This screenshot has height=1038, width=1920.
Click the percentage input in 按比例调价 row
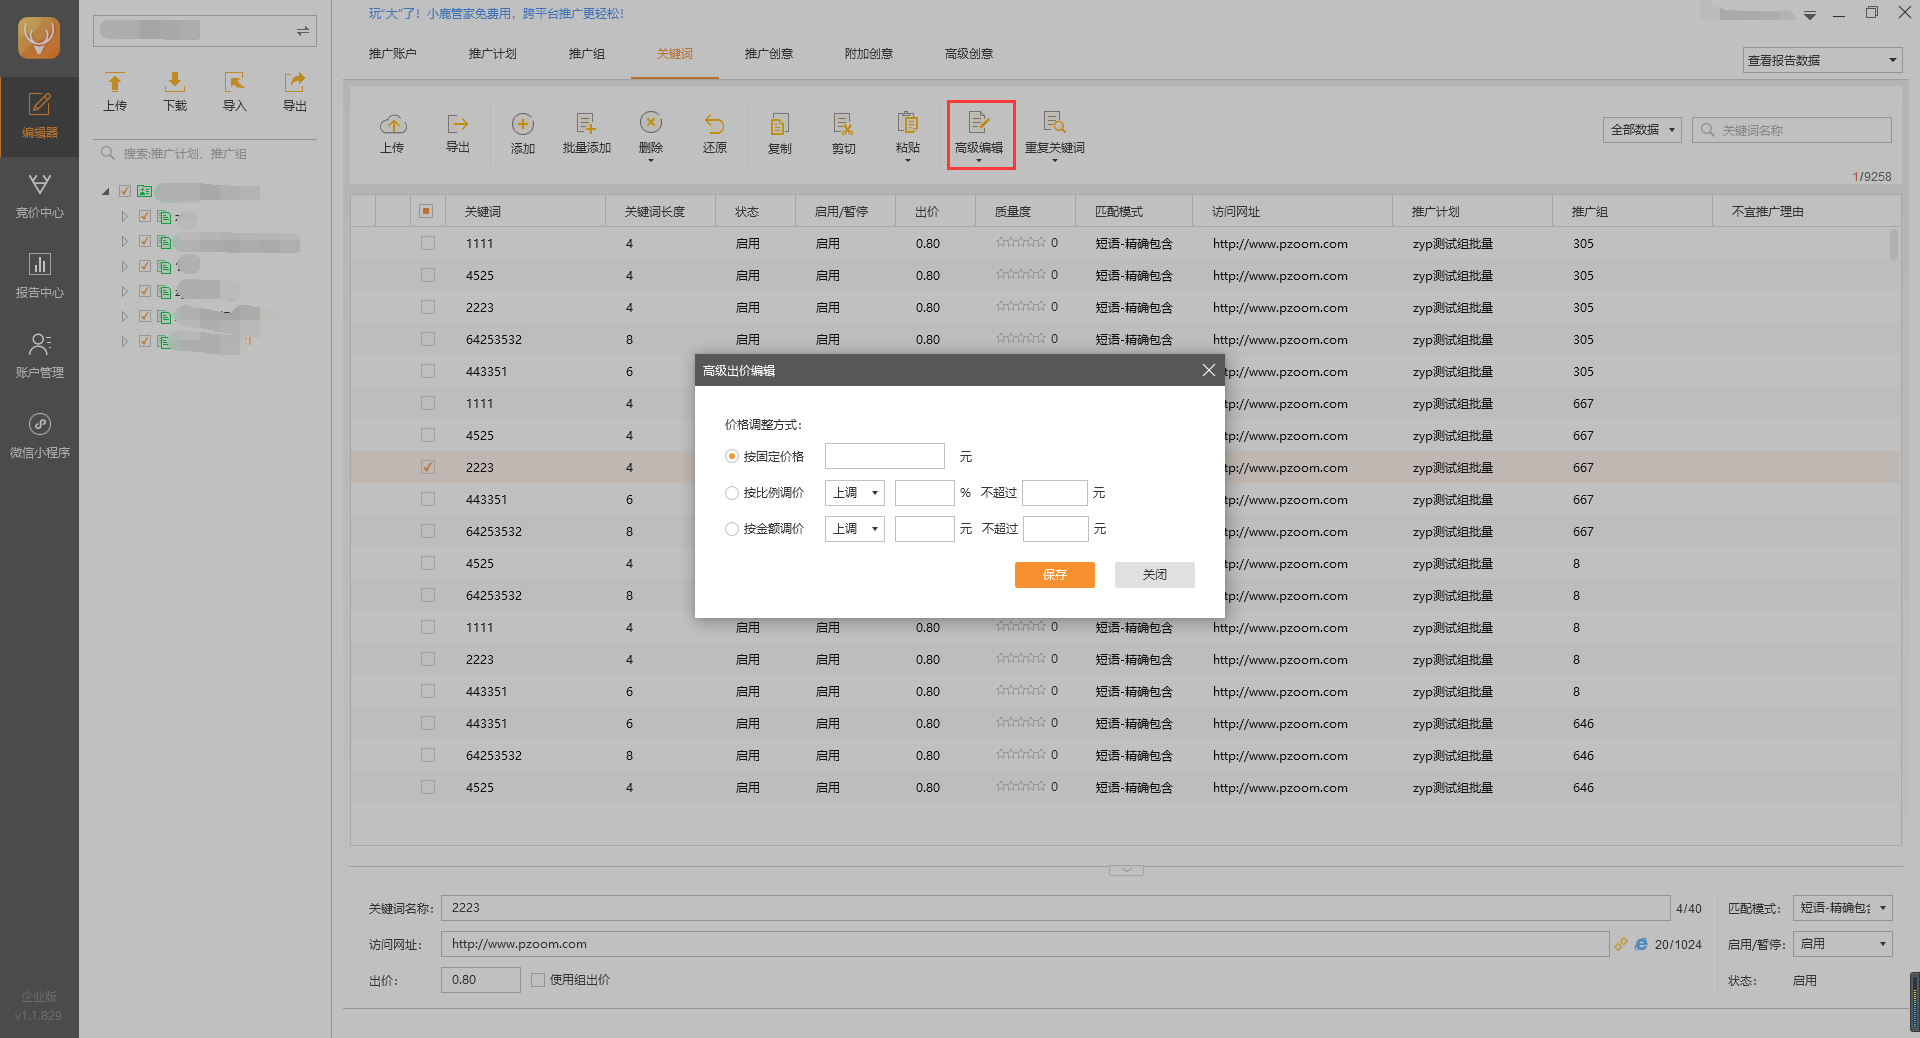(x=924, y=493)
